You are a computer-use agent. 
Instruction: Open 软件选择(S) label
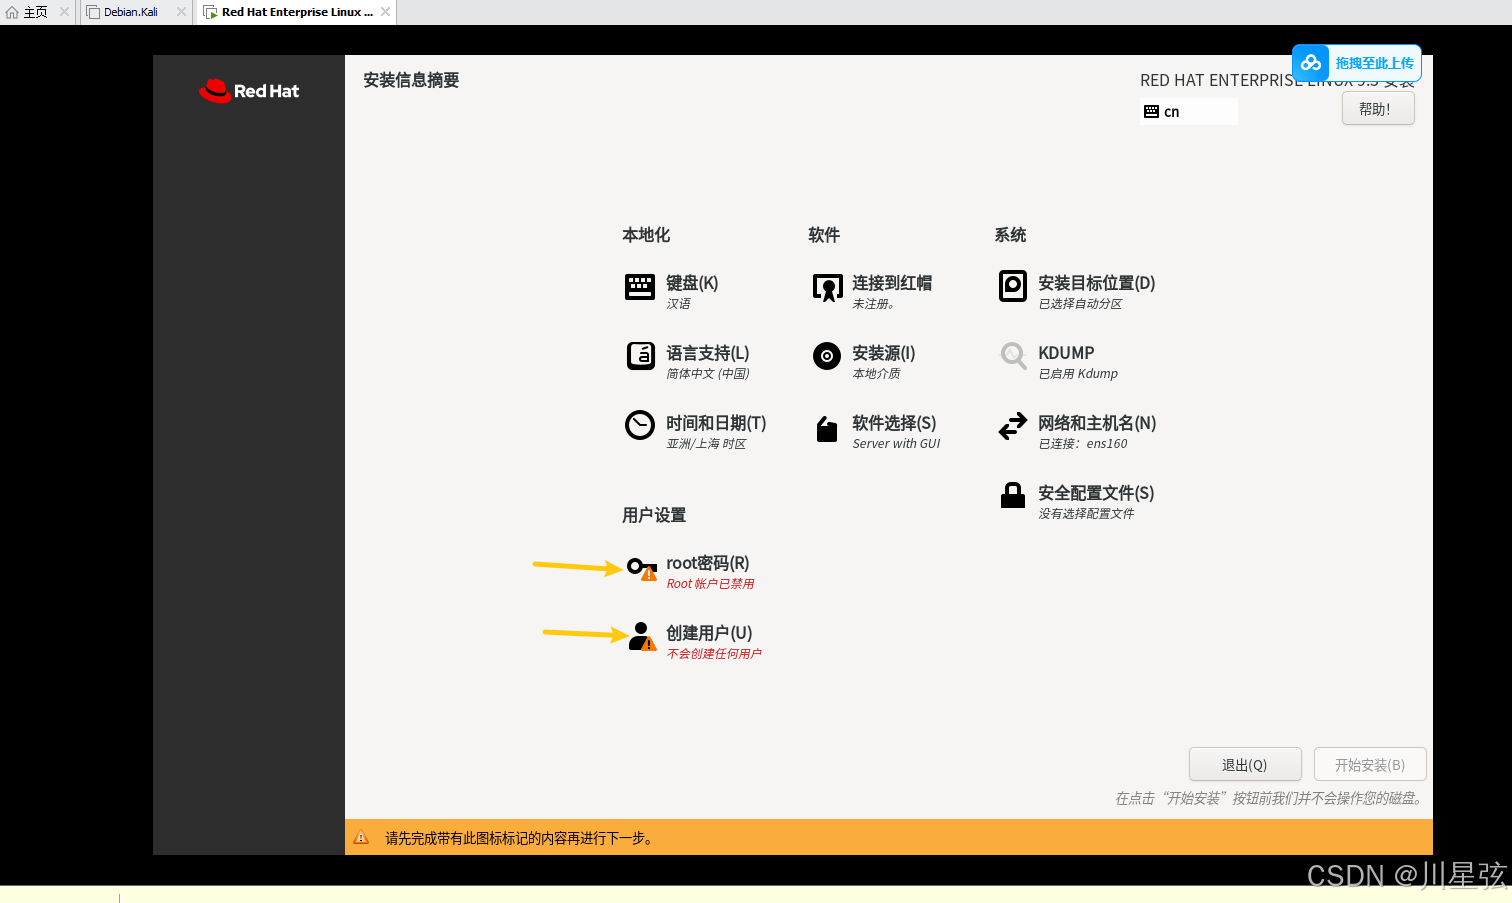[894, 423]
